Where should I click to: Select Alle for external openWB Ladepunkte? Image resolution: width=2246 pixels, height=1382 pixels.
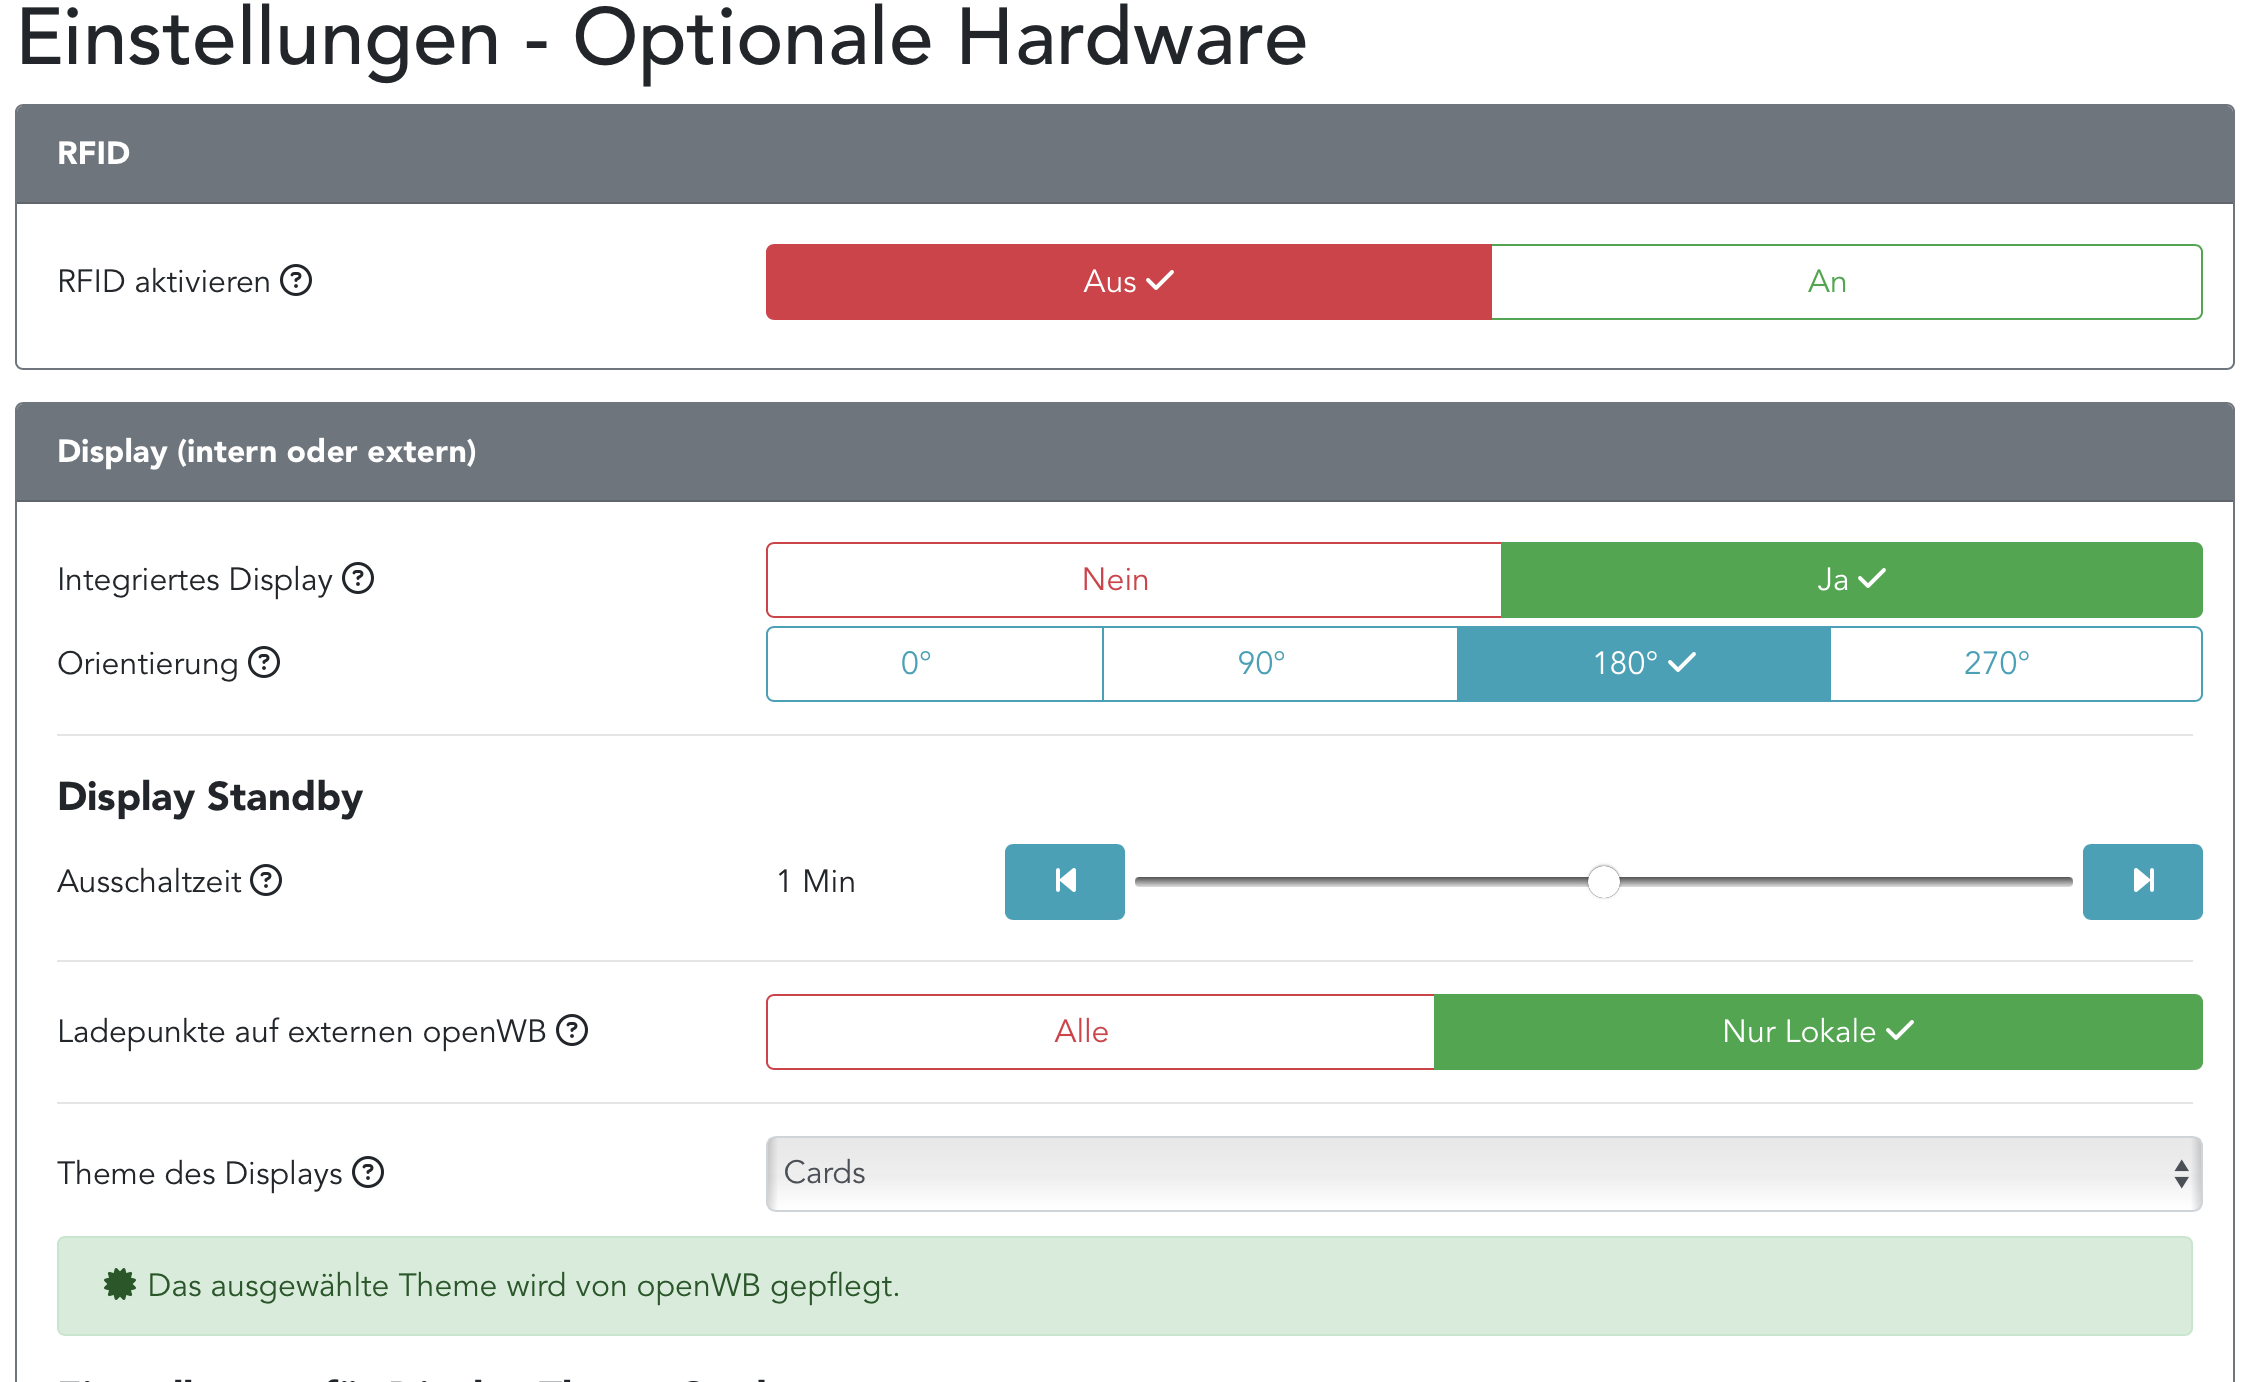1100,1032
